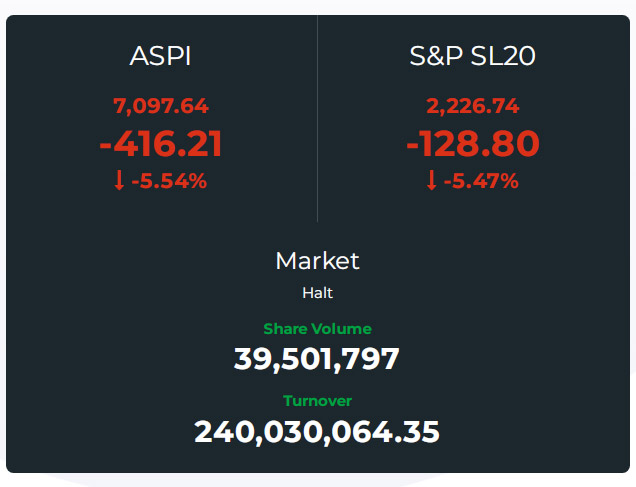
Task: Click the Market heading
Action: click(318, 261)
